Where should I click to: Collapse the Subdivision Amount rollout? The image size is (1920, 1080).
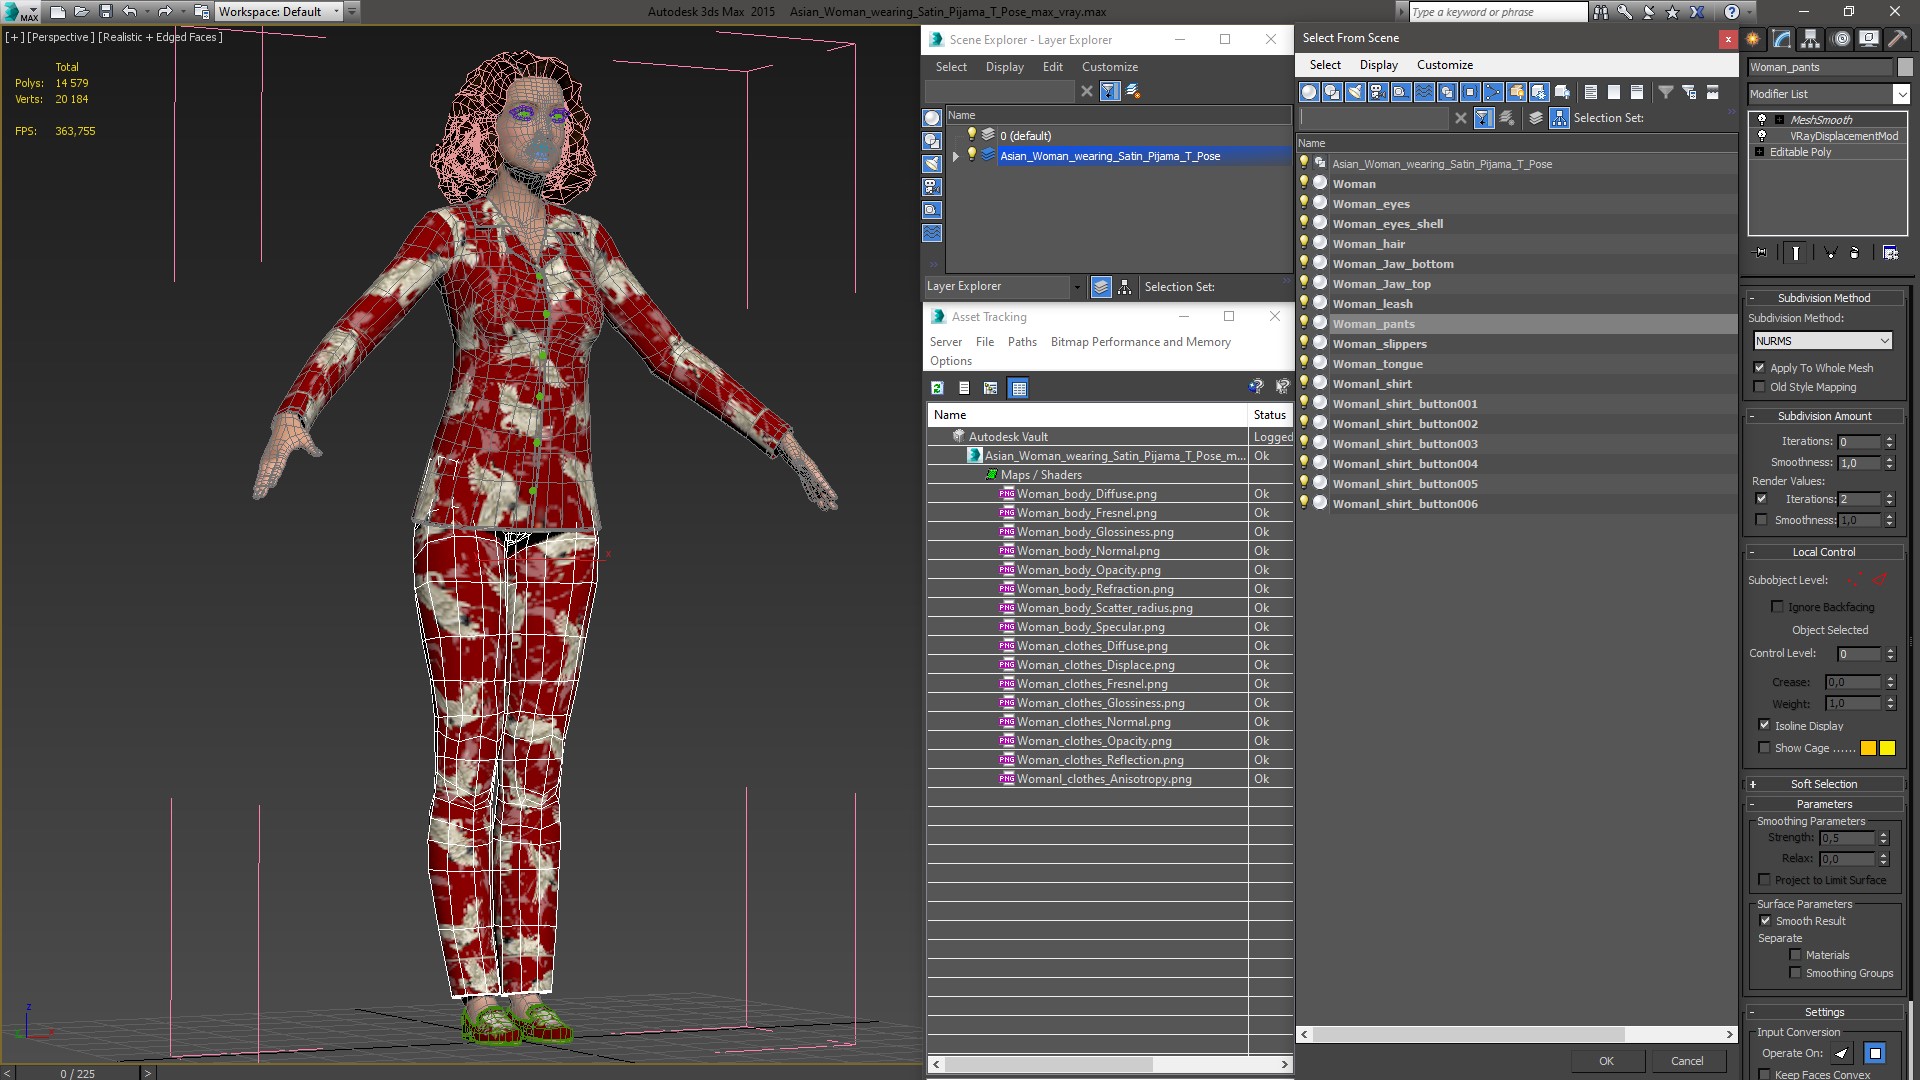(1824, 416)
